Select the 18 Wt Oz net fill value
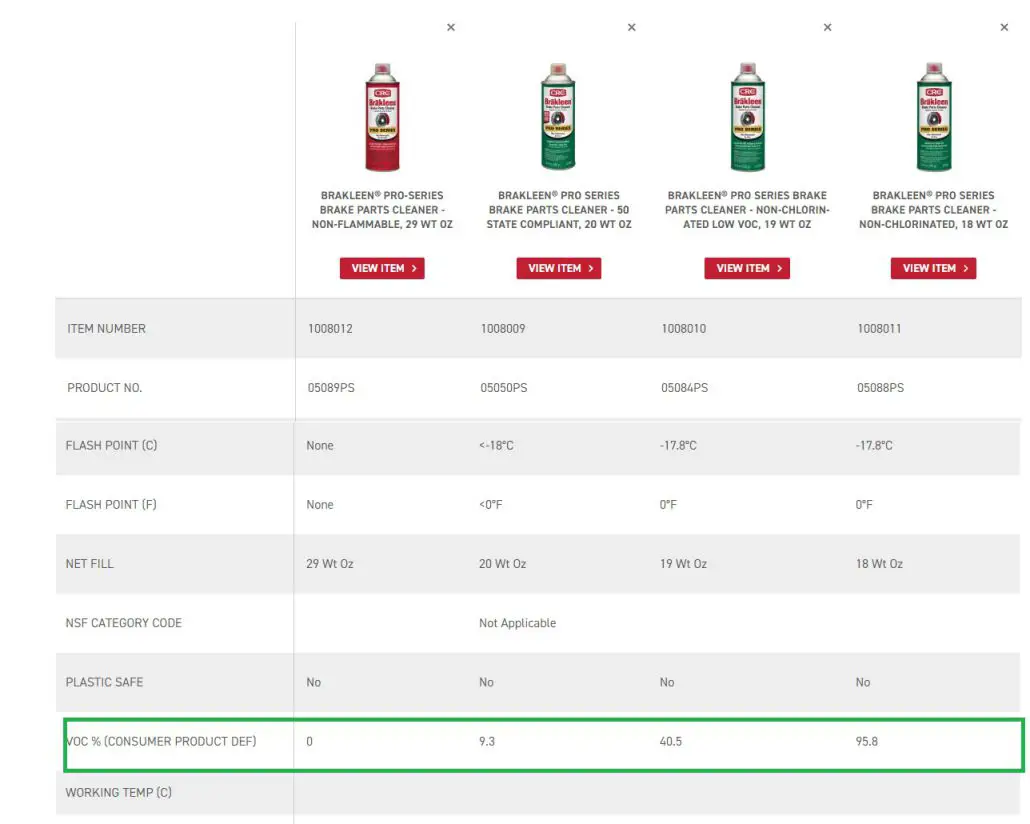Screen dimensions: 1030x824 point(879,564)
